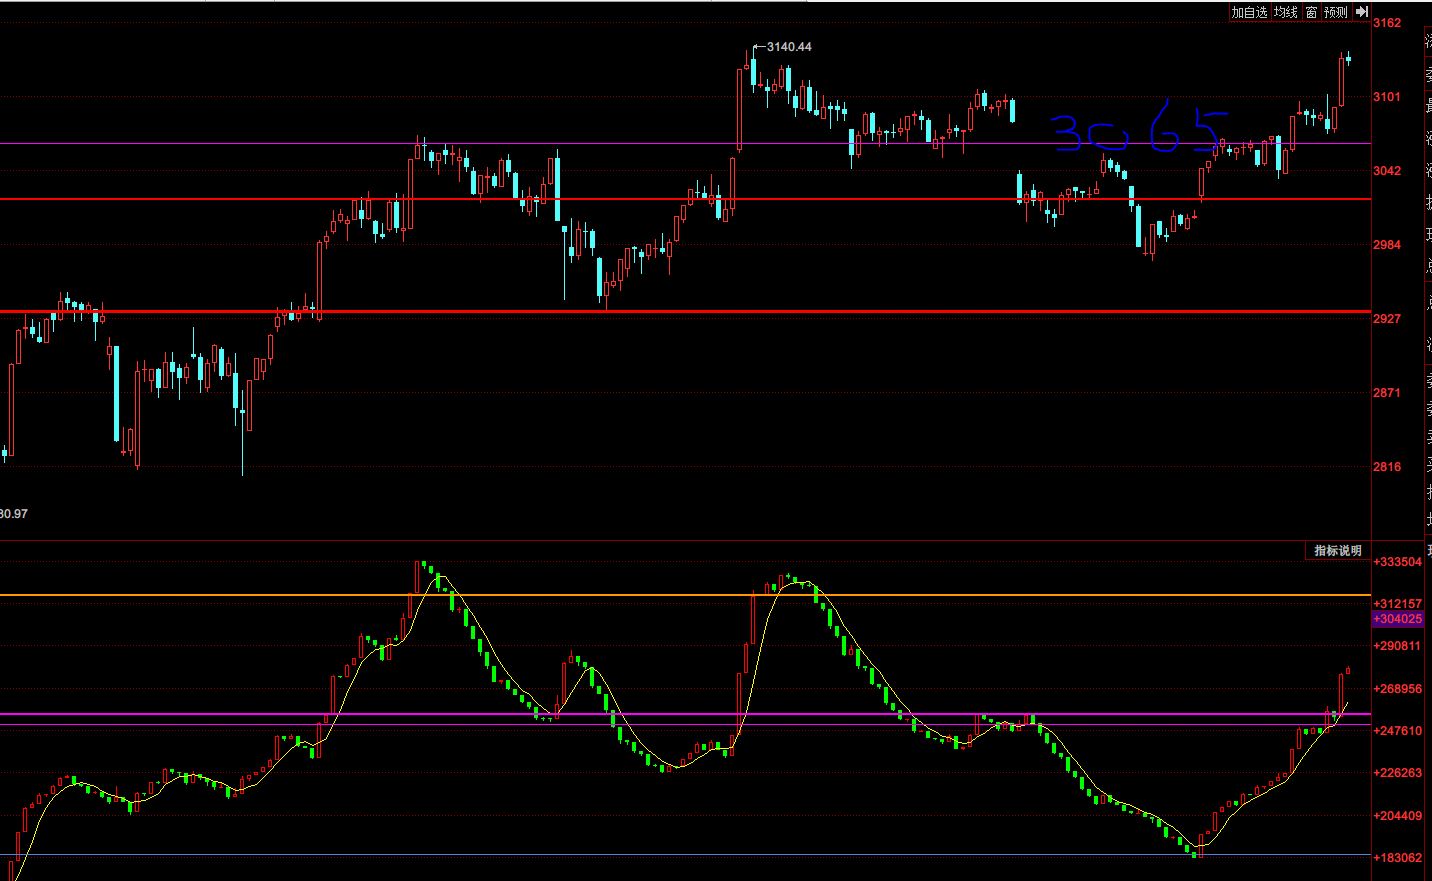Add stock via 加自选 button

(1249, 12)
